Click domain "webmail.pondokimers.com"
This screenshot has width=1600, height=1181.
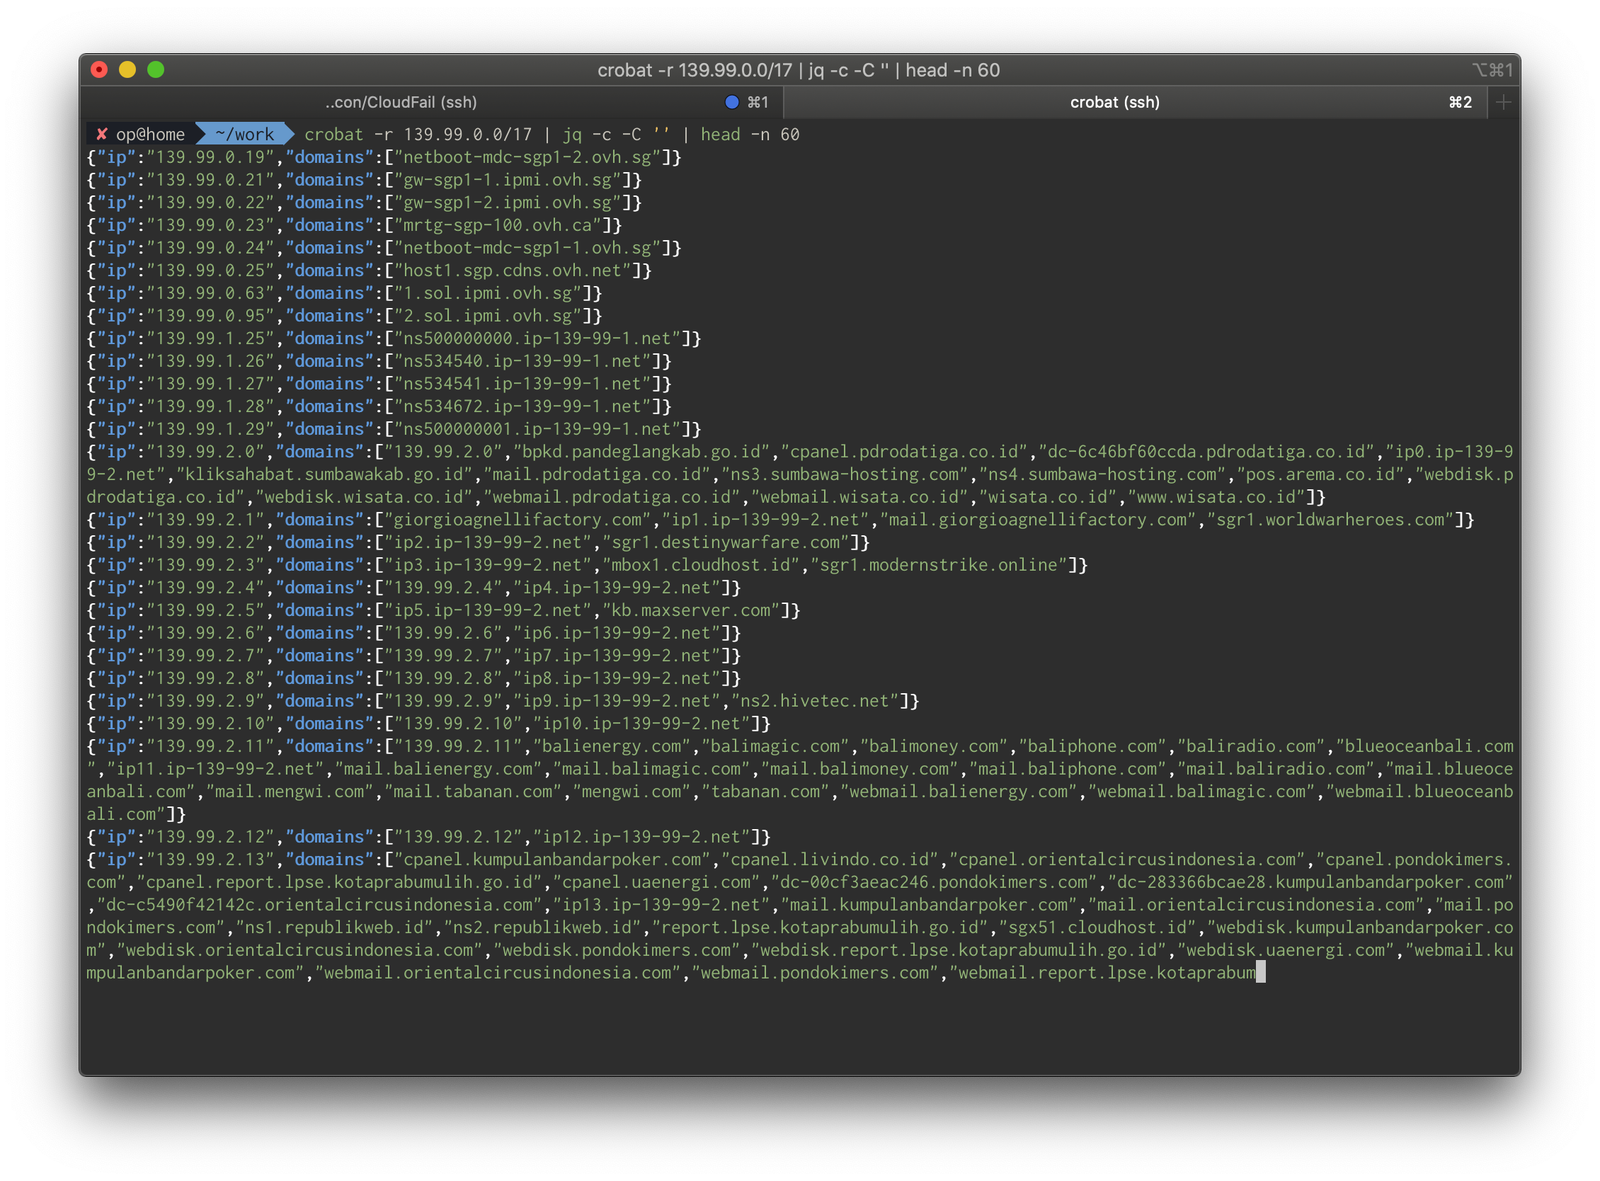point(815,973)
